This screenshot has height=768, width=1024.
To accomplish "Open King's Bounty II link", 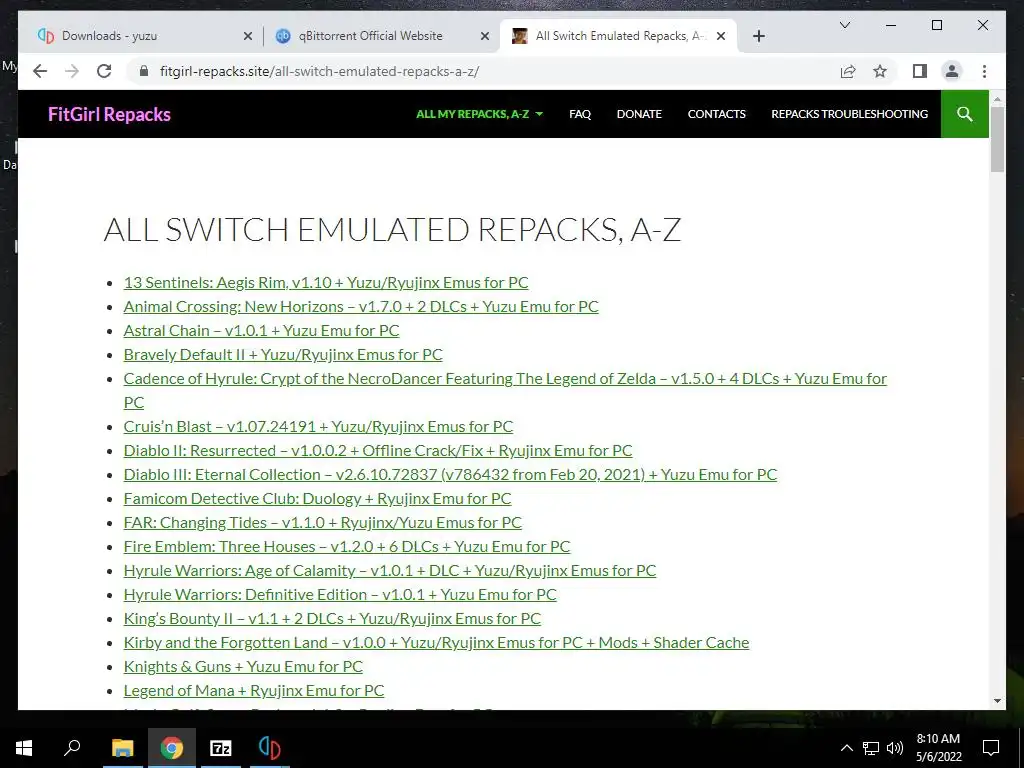I will coord(332,618).
